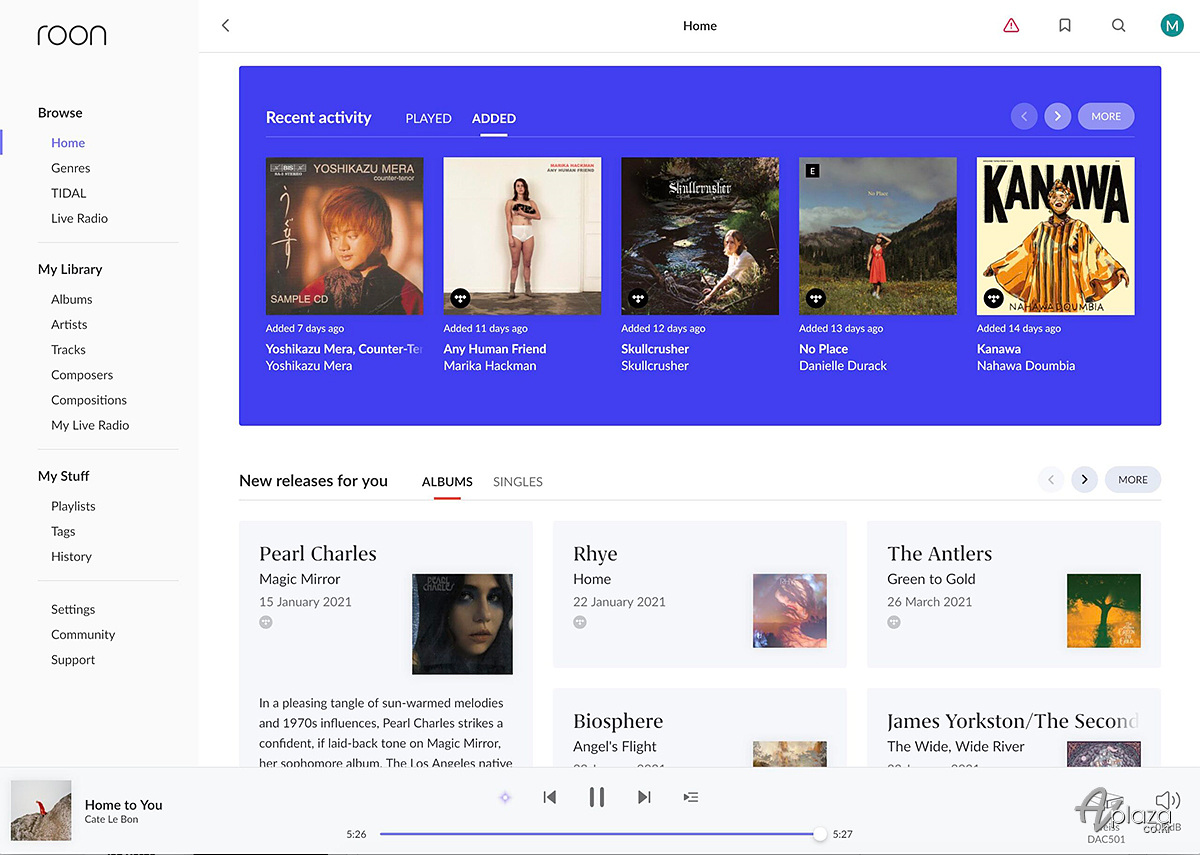The height and width of the screenshot is (855, 1200).
Task: Click artist link Danielle Durack
Action: 843,366
